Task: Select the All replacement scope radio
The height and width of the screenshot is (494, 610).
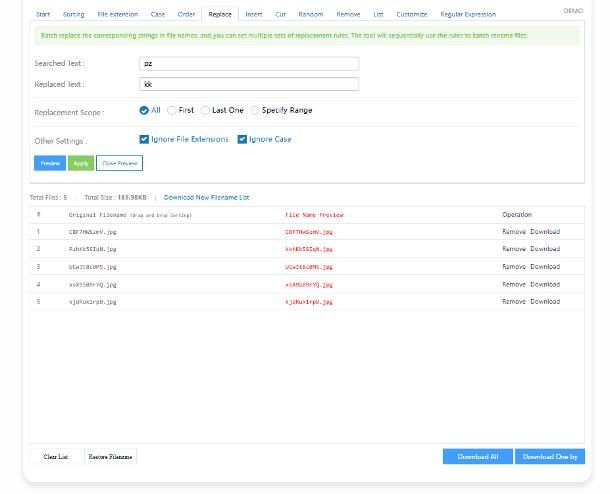Action: tap(144, 111)
